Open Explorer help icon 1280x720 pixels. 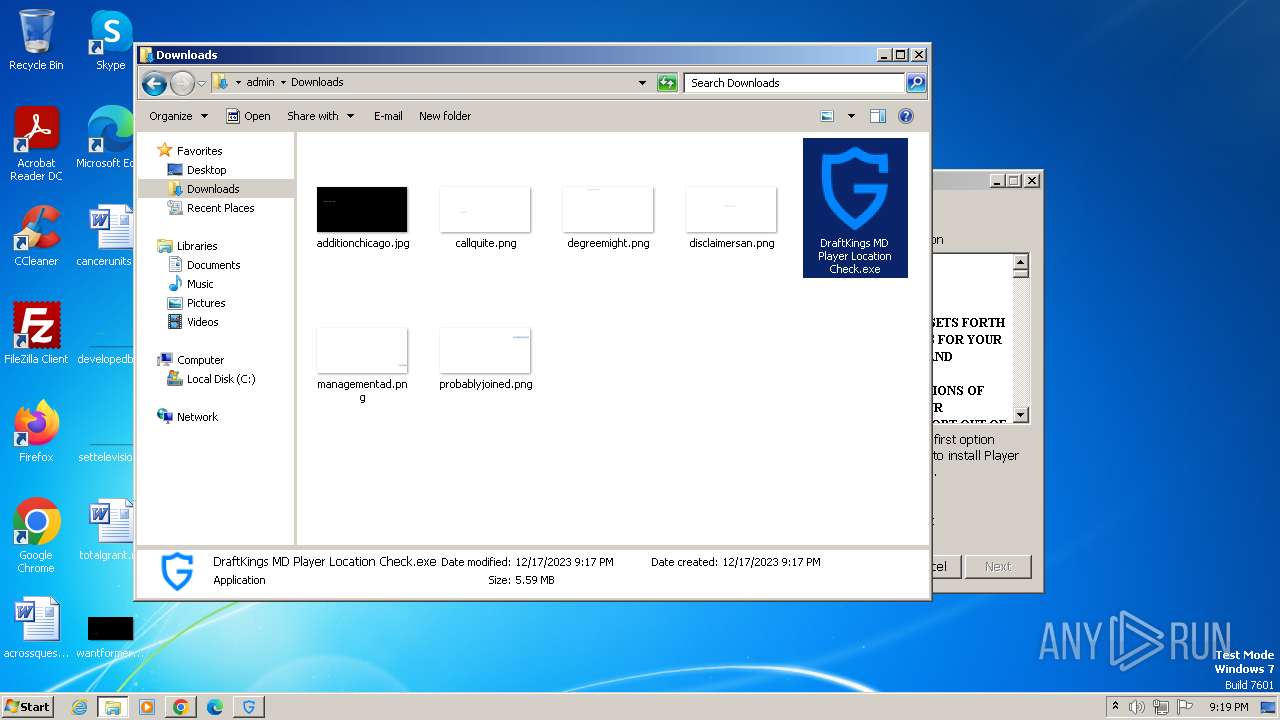906,116
